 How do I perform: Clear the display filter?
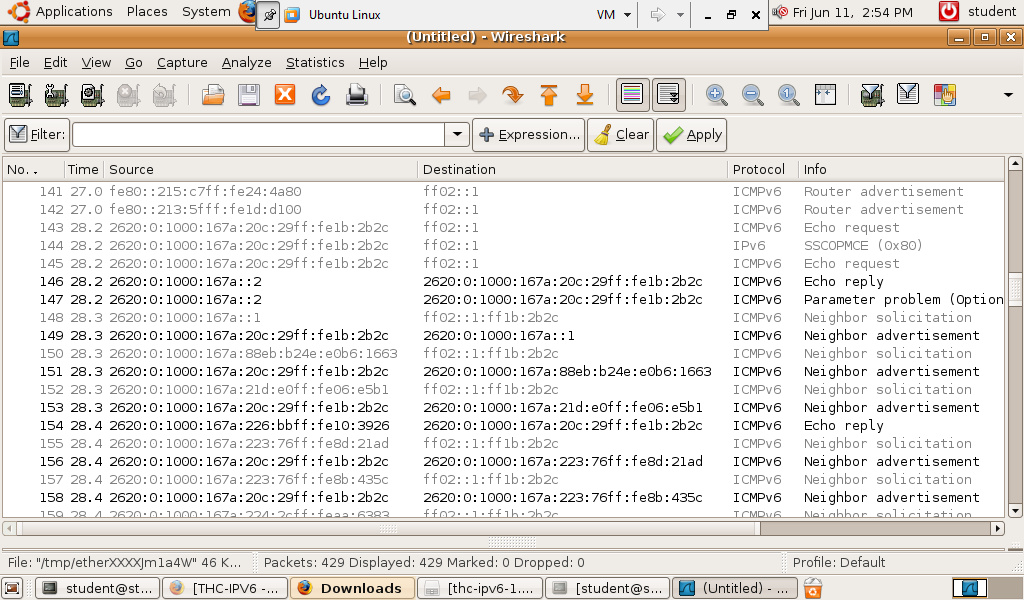620,134
